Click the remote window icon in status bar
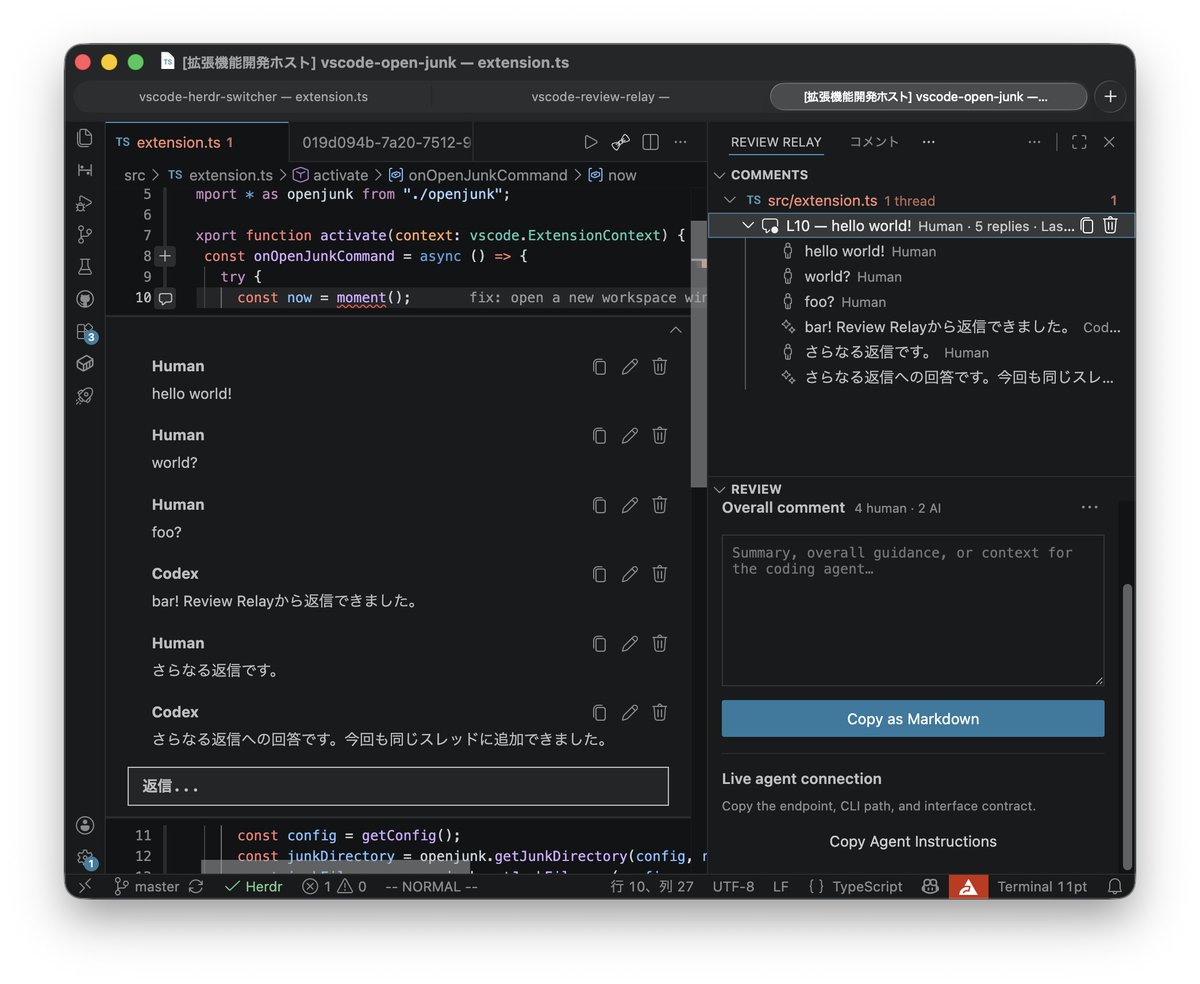1200x984 pixels. pyautogui.click(x=85, y=886)
